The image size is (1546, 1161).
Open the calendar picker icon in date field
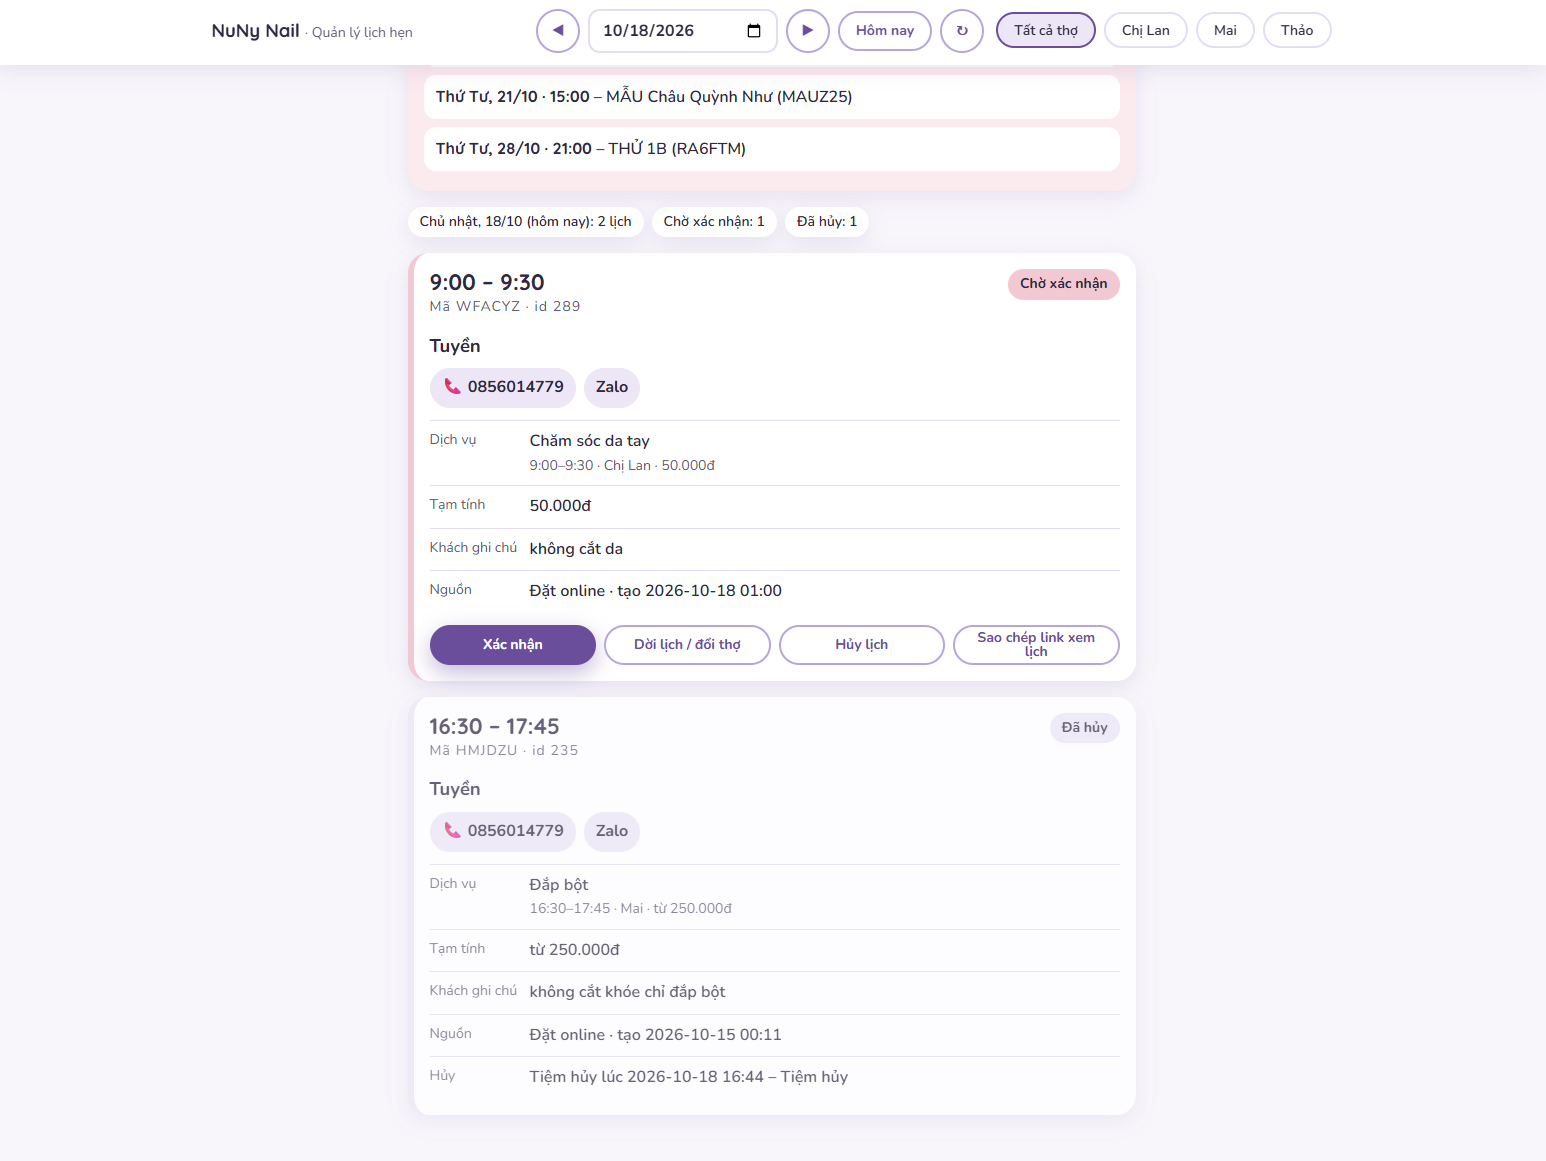[x=754, y=30]
